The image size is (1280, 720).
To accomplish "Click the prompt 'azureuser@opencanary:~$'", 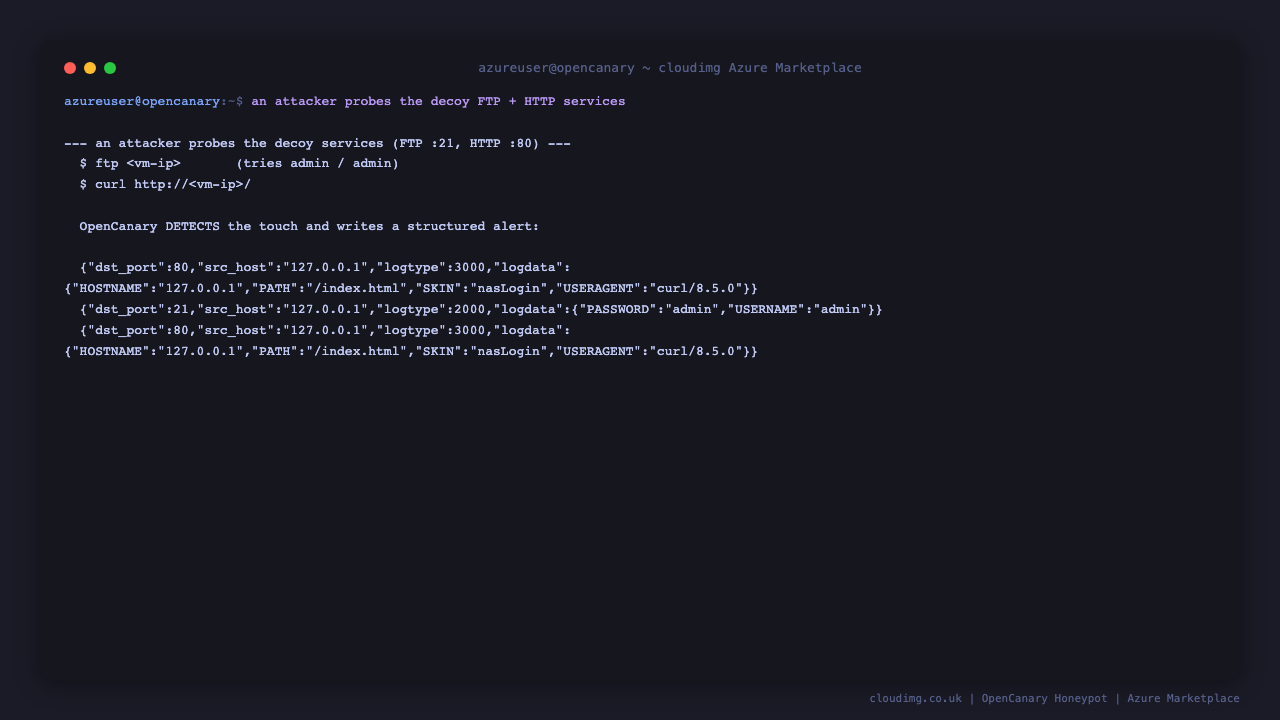I will click(154, 101).
